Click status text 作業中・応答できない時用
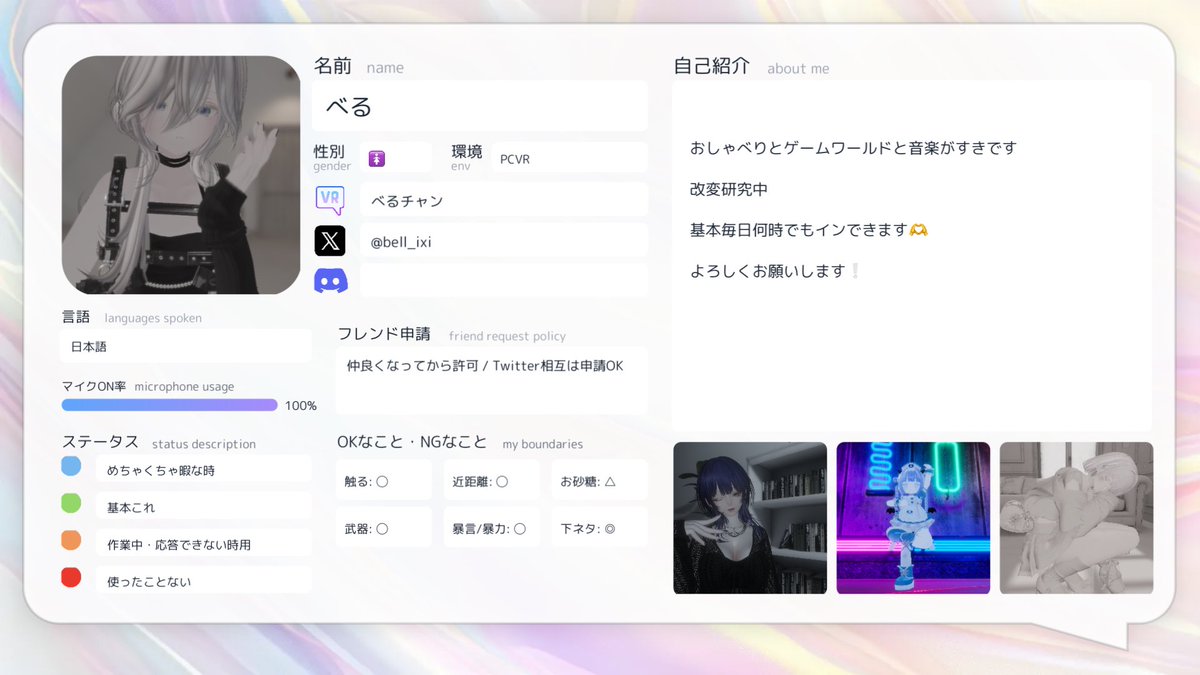1200x675 pixels. point(179,545)
